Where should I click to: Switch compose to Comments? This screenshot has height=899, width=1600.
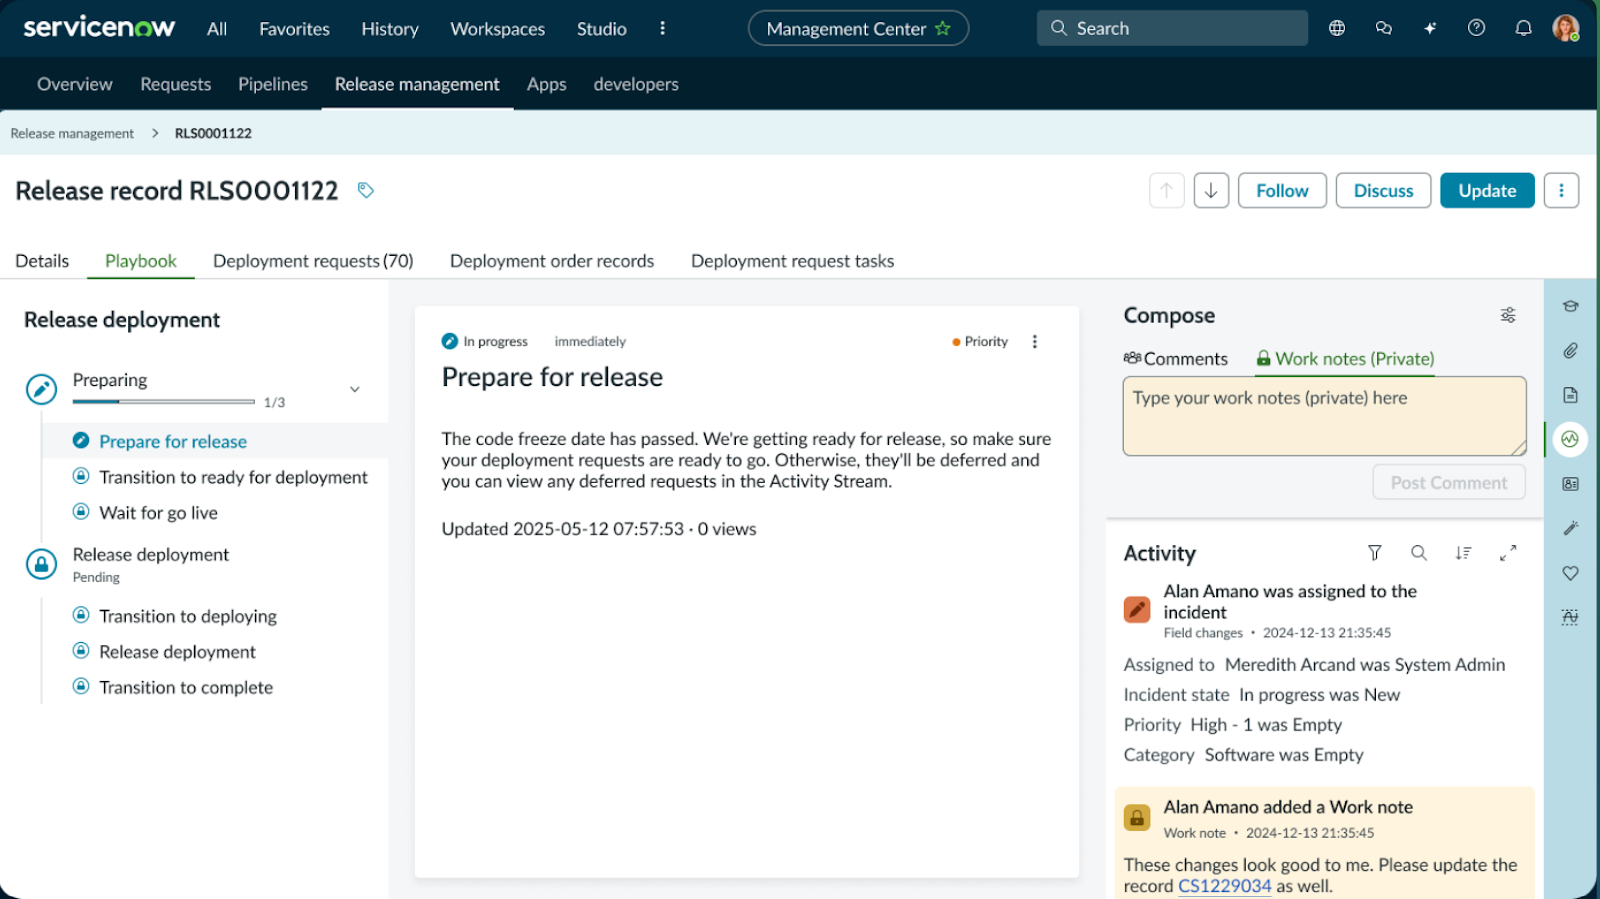tap(1176, 359)
